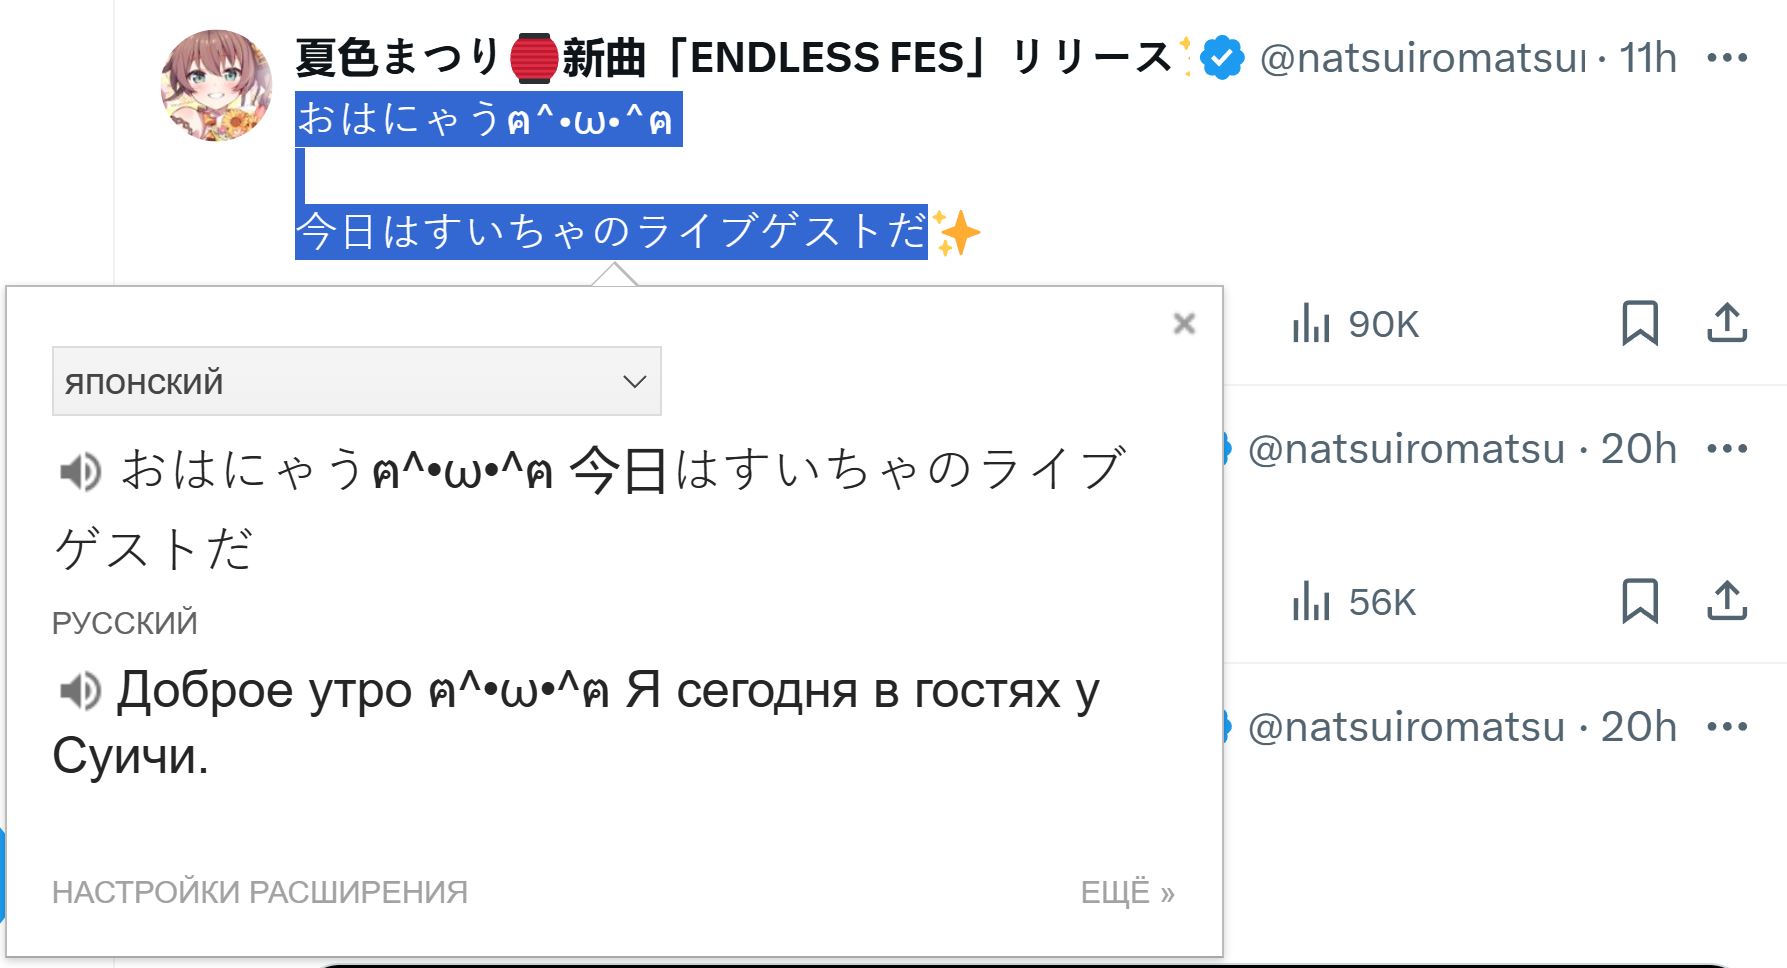Screen dimensions: 1787x968
Task: Play audio of Japanese source text
Action: pos(80,471)
